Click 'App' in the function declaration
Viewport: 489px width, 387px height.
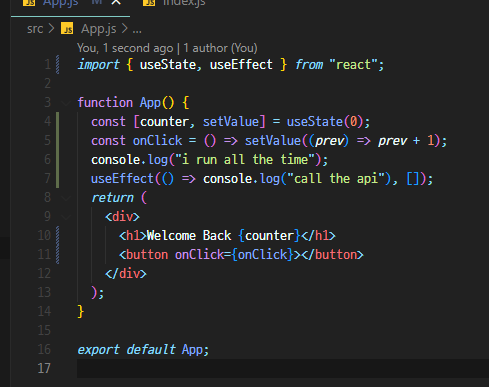coord(150,103)
